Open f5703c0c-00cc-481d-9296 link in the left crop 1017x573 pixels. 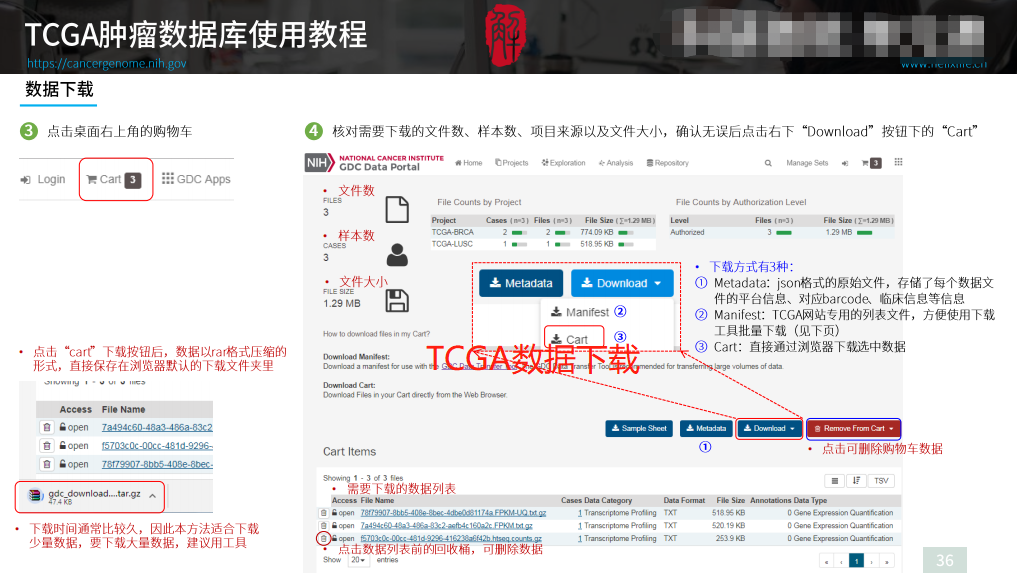click(157, 446)
